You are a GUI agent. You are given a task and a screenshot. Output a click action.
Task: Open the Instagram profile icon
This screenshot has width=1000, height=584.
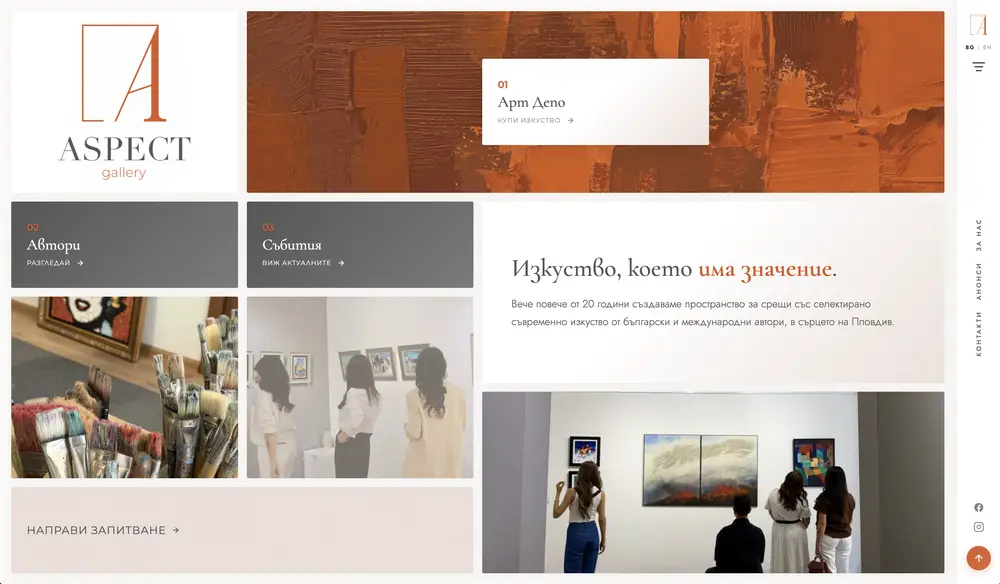(978, 527)
